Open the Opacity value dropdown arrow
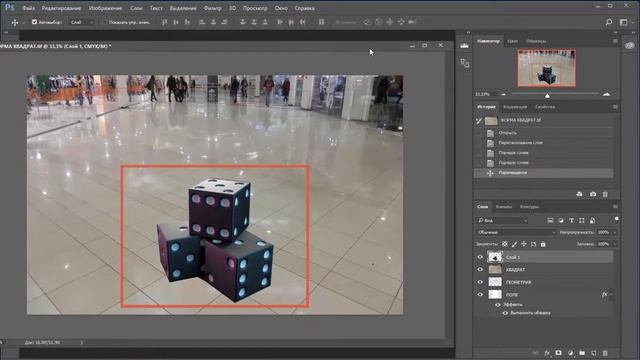 click(615, 232)
